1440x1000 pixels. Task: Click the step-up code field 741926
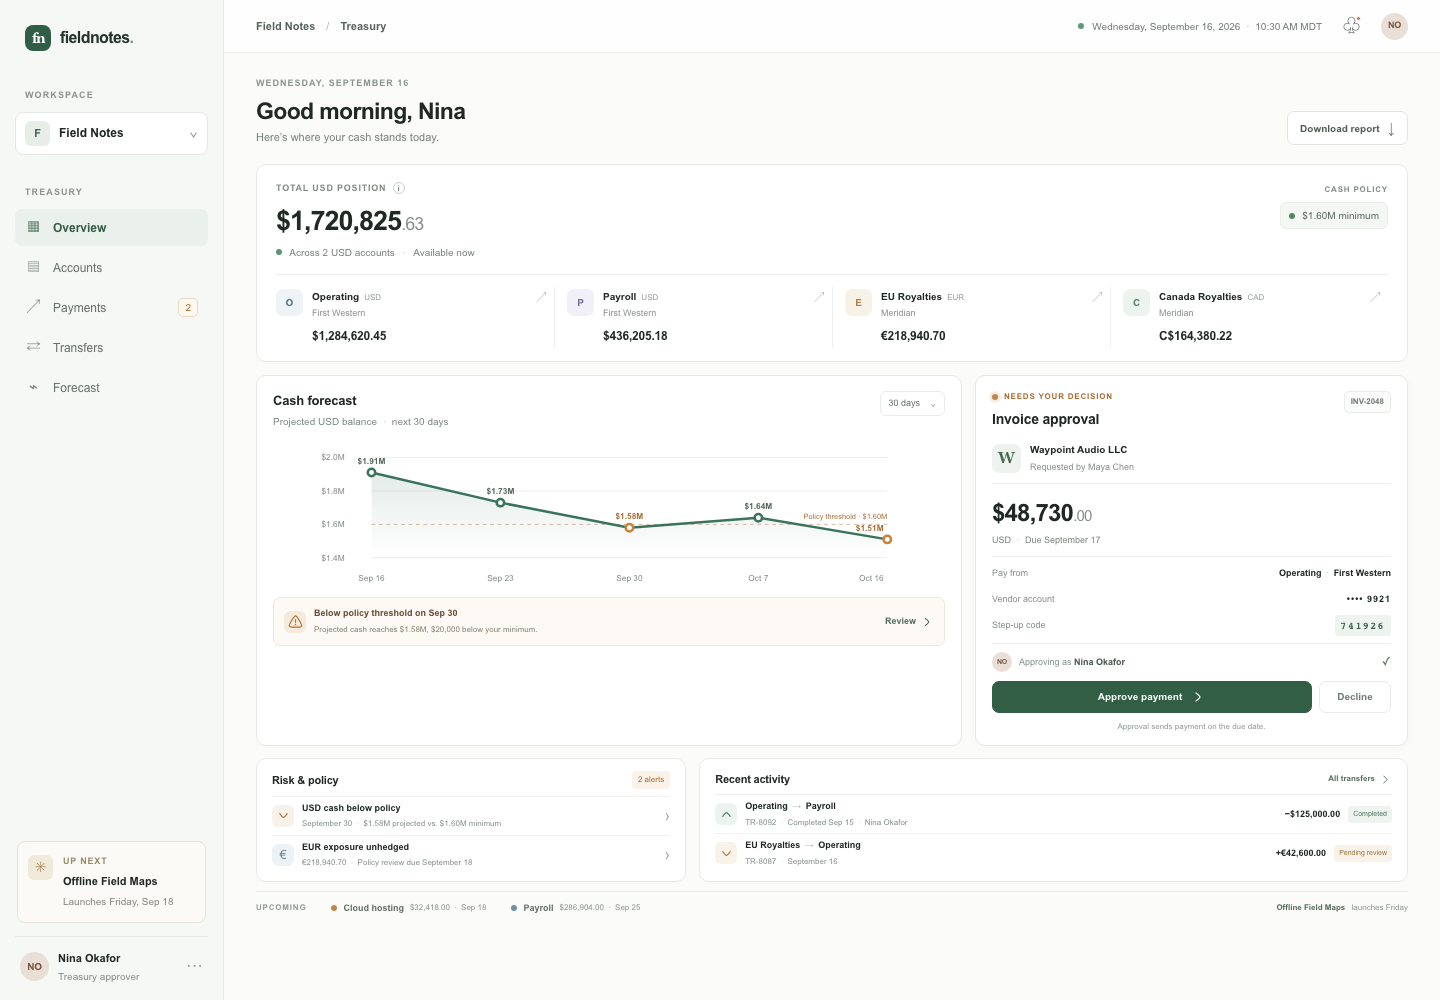[x=1362, y=626]
